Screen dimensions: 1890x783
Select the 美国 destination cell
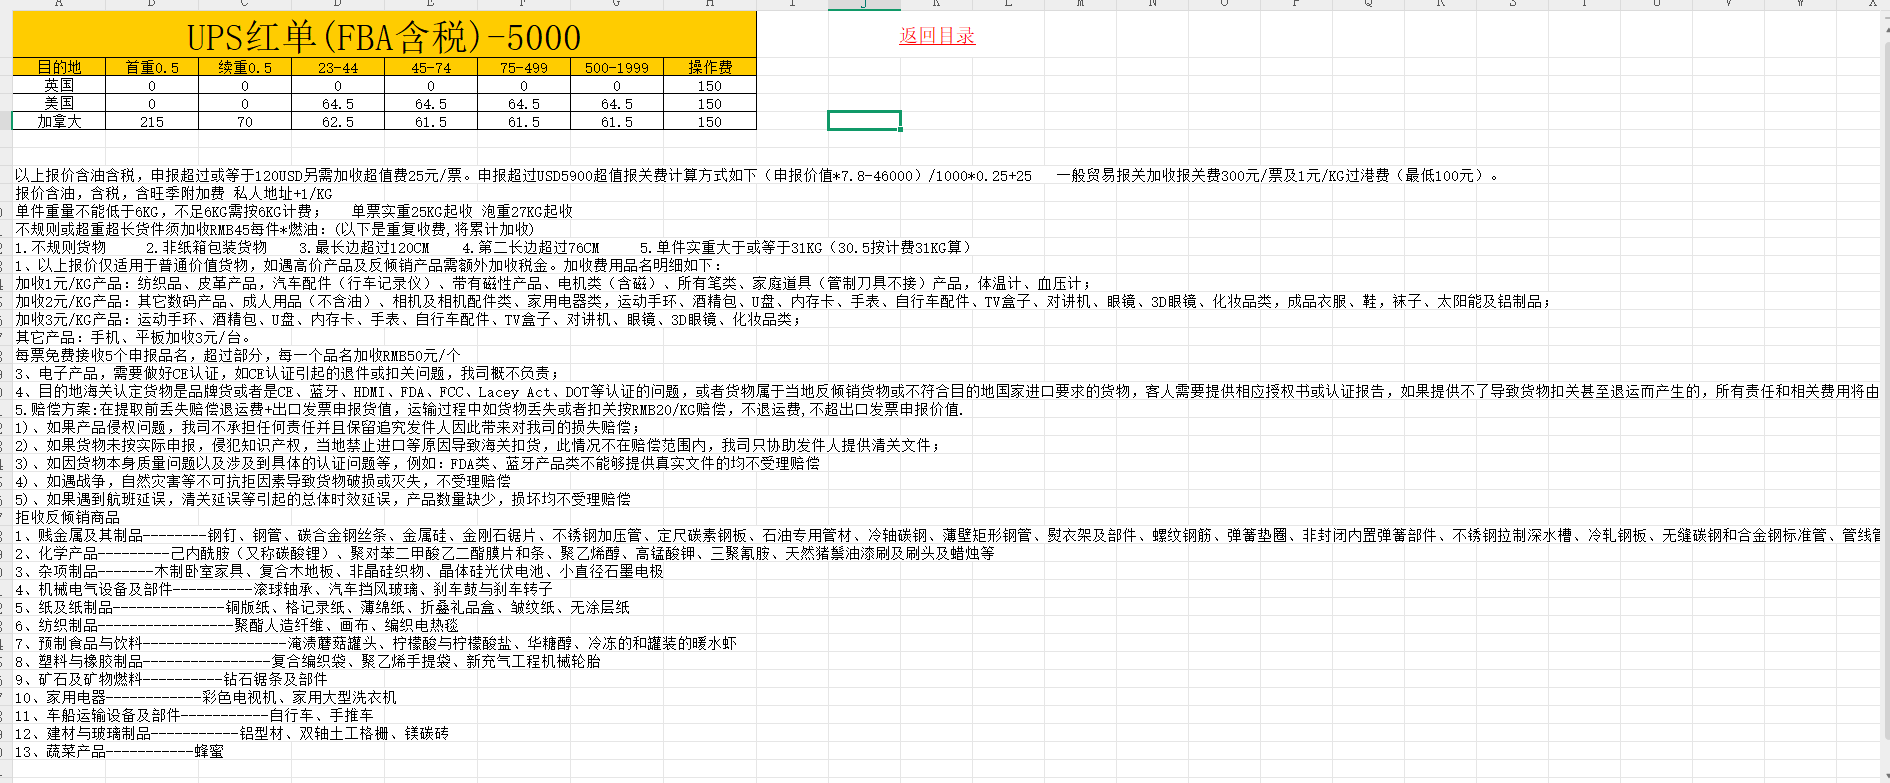[x=59, y=104]
